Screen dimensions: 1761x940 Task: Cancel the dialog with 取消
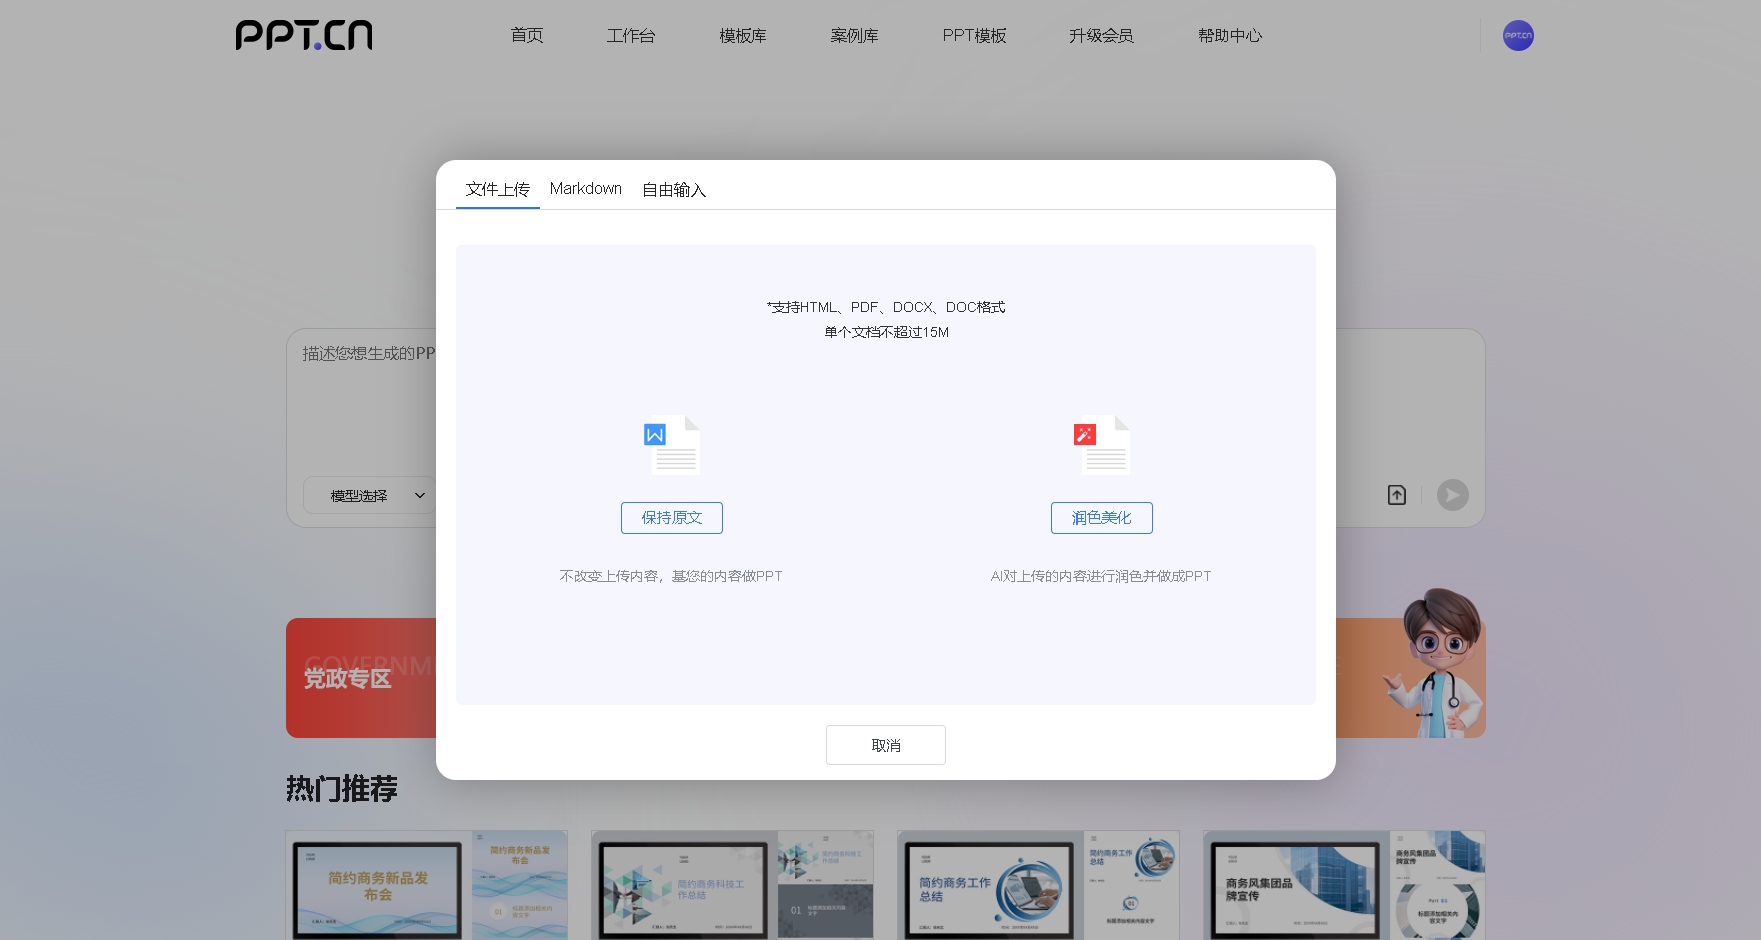tap(885, 745)
